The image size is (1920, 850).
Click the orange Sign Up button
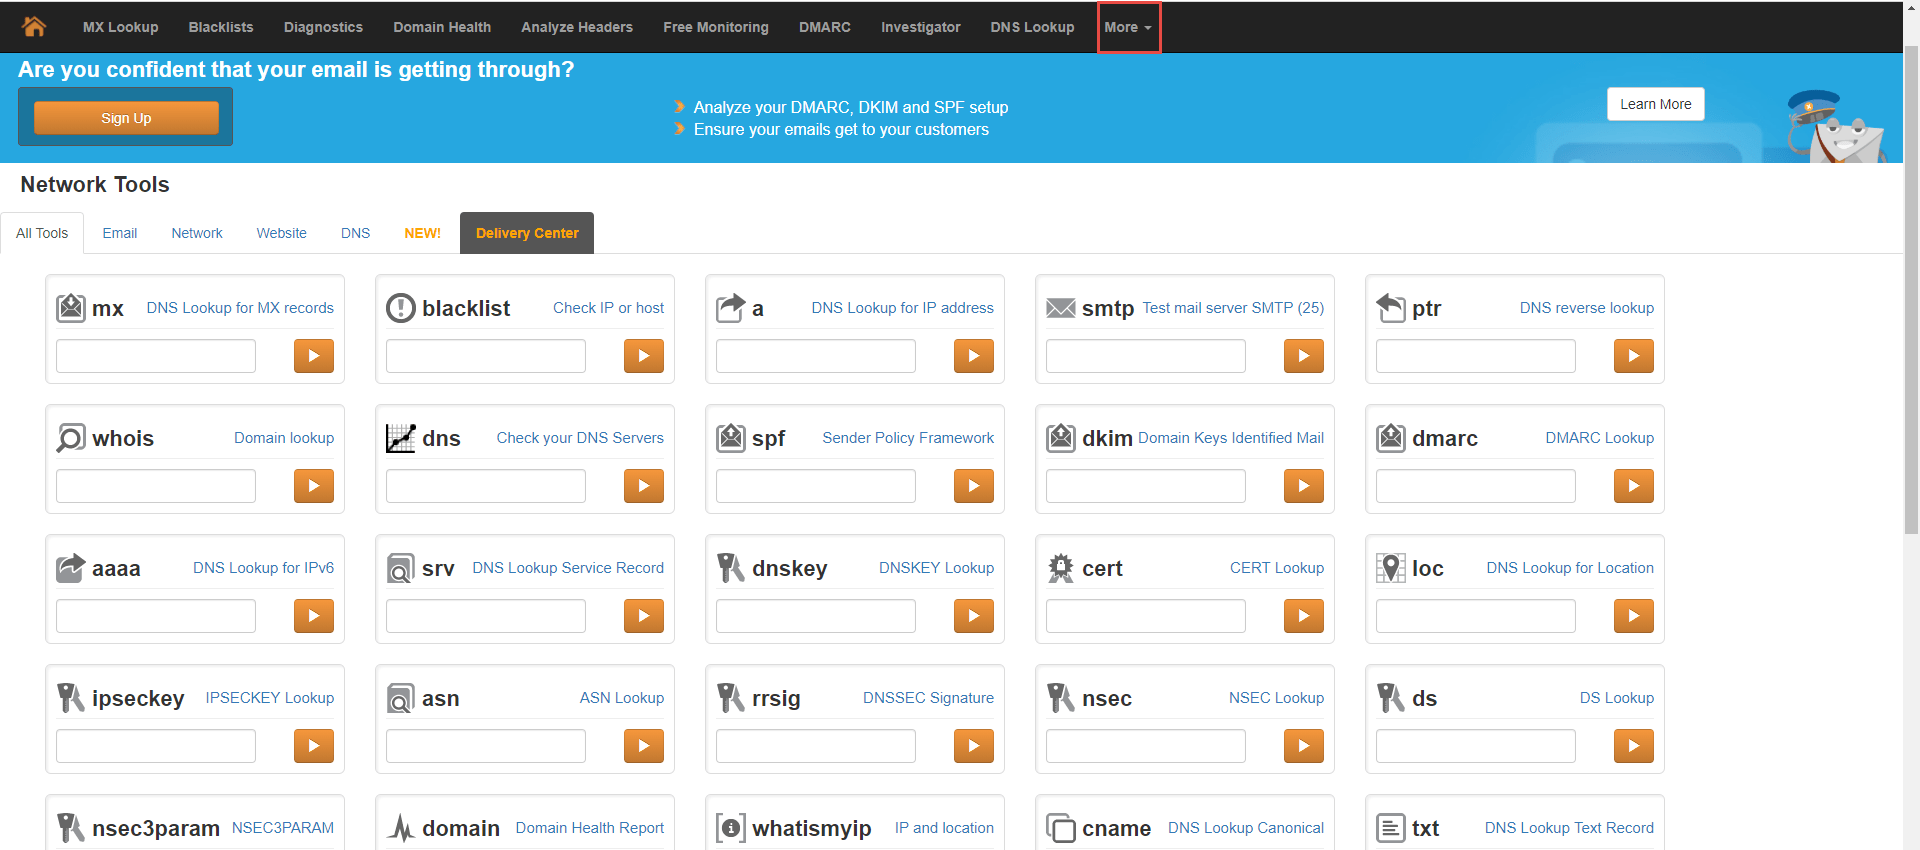[126, 118]
